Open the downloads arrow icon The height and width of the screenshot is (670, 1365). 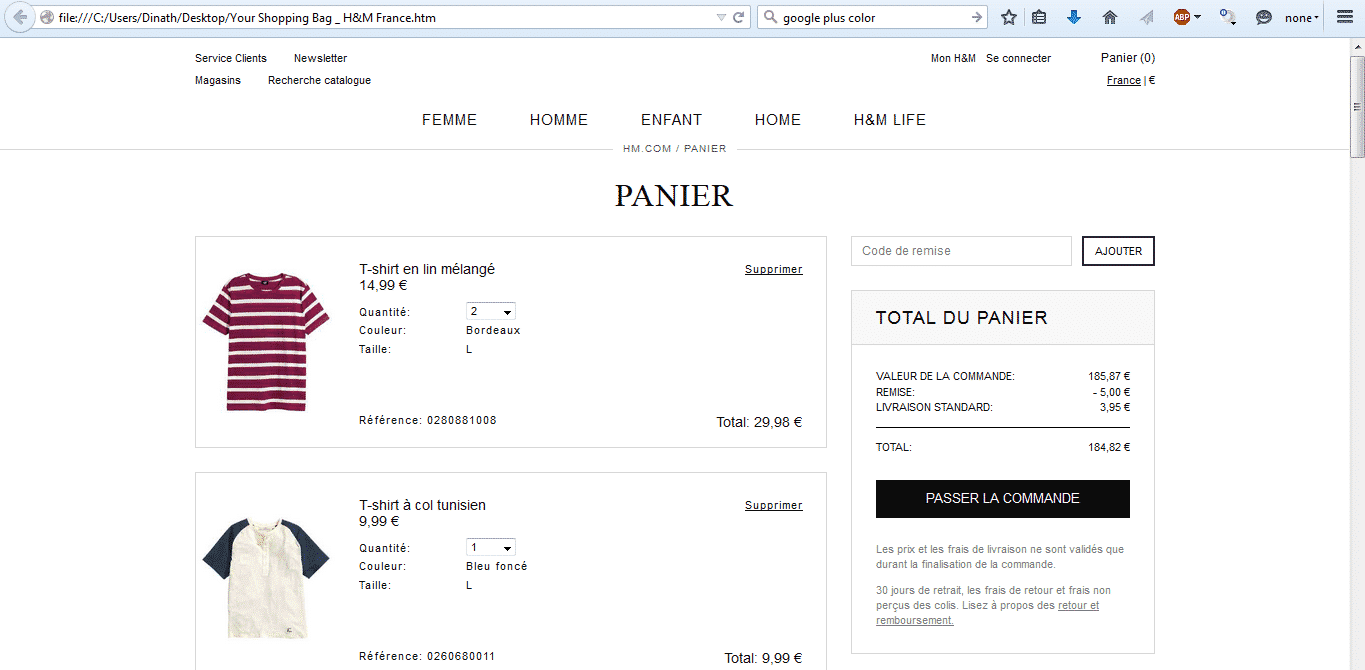(x=1074, y=17)
